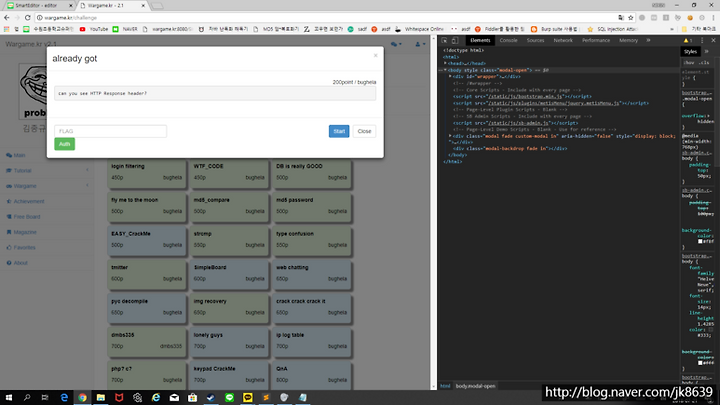This screenshot has width=720, height=405.
Task: Open Mail app from taskbar
Action: pos(174,398)
